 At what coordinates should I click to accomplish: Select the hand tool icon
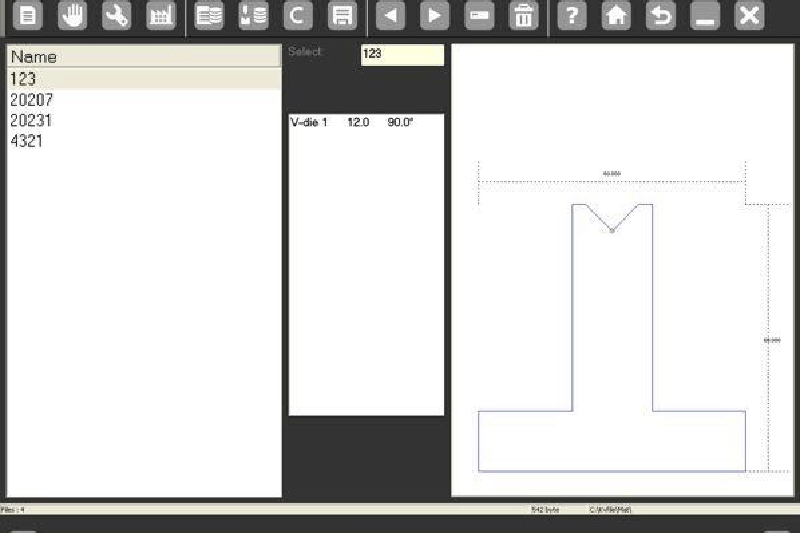click(x=72, y=16)
